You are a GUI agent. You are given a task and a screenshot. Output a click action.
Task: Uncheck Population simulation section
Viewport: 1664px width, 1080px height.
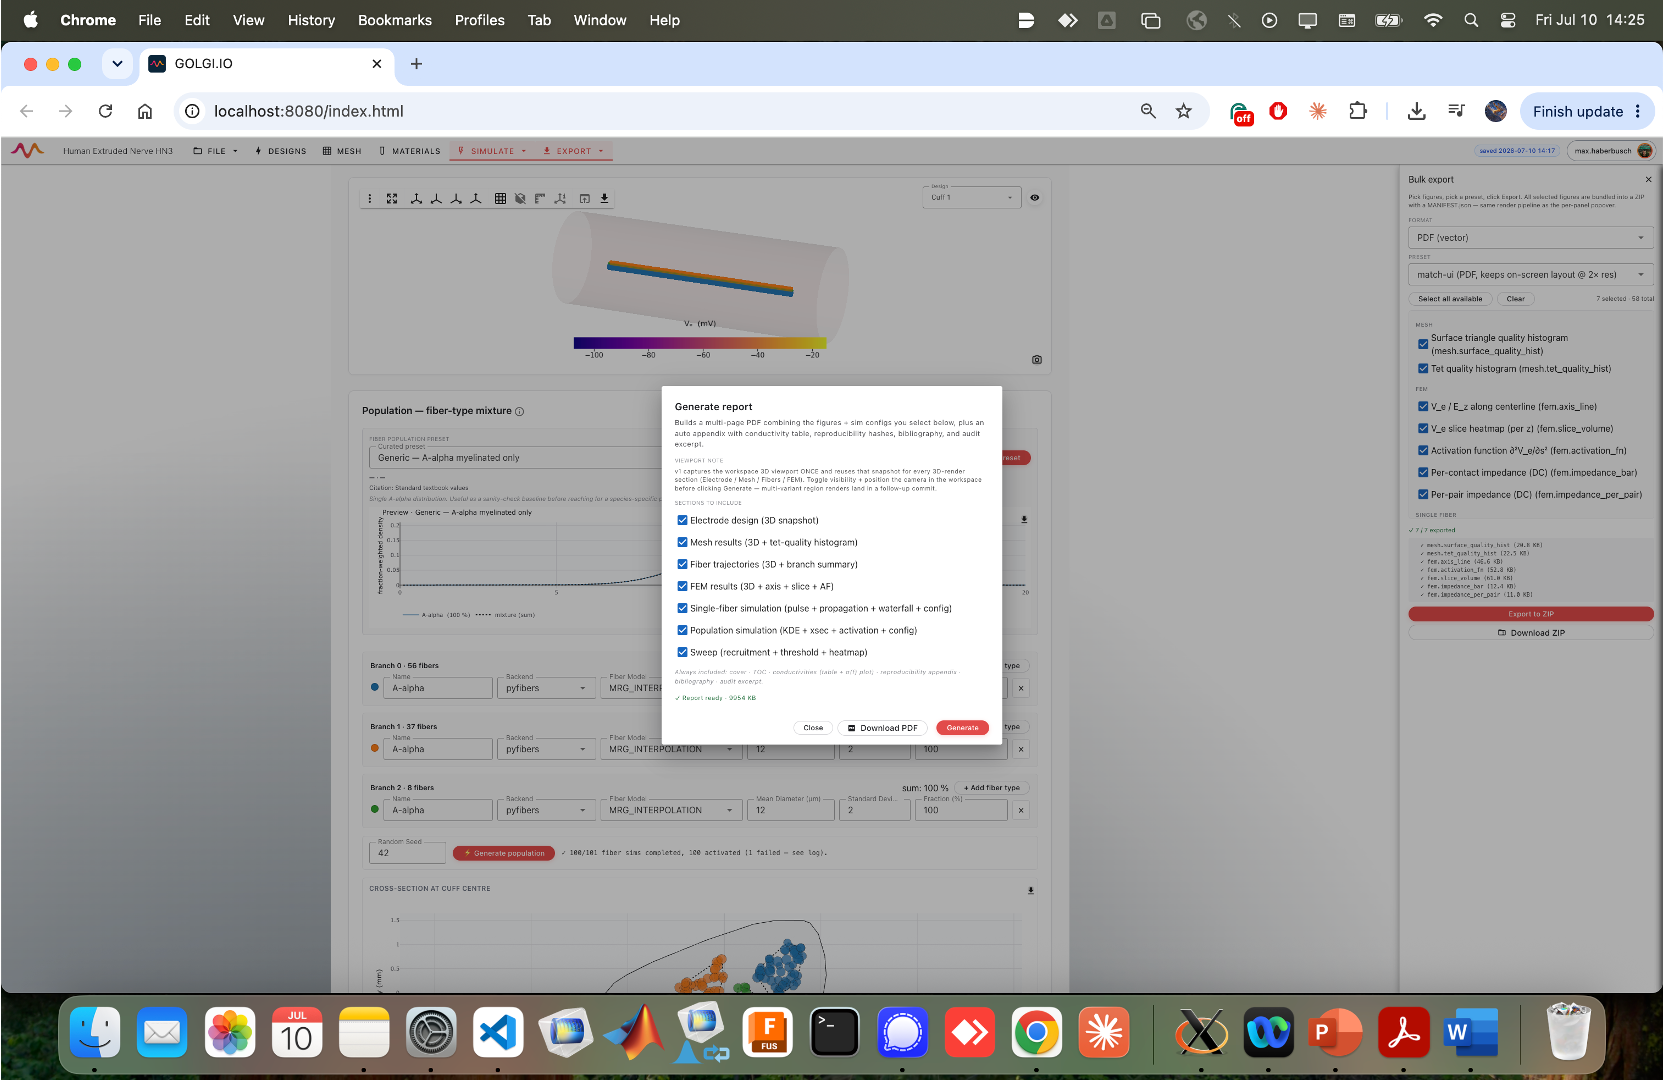[x=682, y=630]
